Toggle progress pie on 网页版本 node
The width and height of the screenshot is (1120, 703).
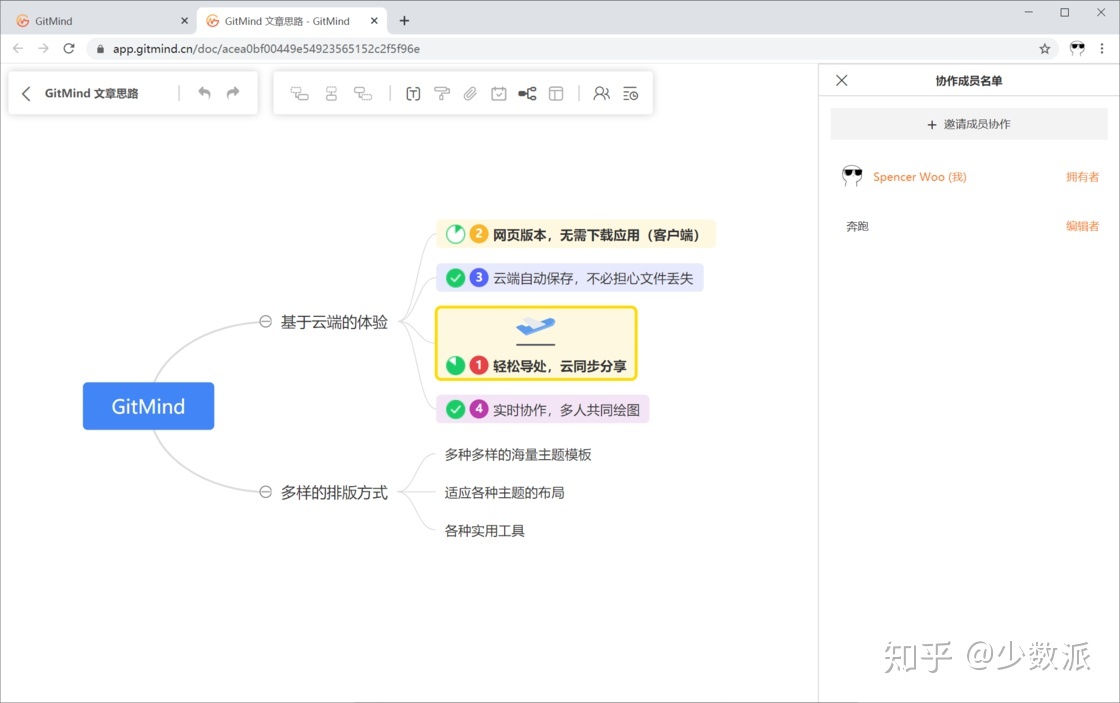click(x=455, y=235)
